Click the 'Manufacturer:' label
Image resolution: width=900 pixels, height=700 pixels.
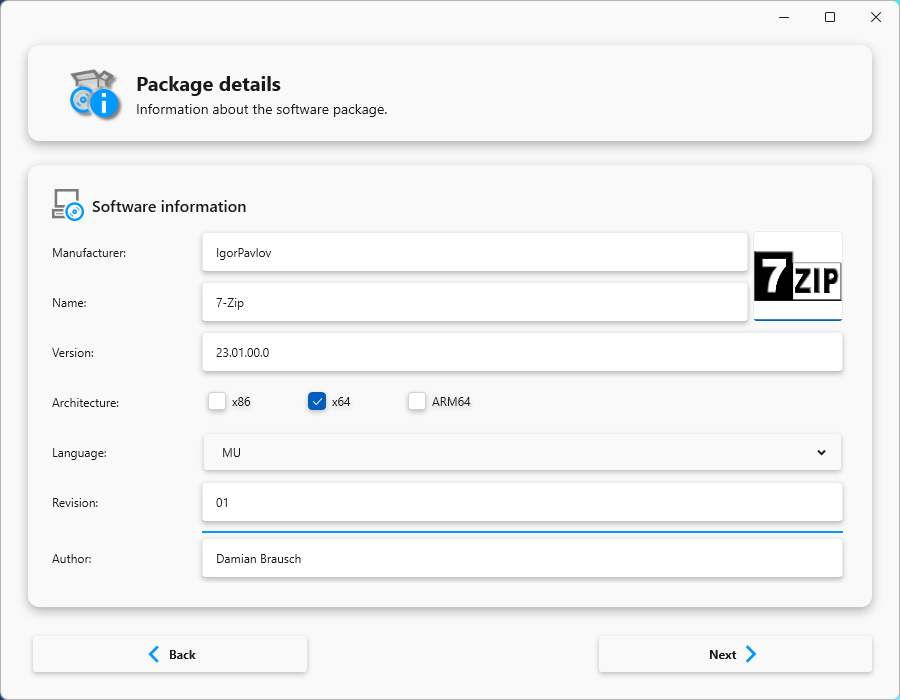click(x=89, y=253)
